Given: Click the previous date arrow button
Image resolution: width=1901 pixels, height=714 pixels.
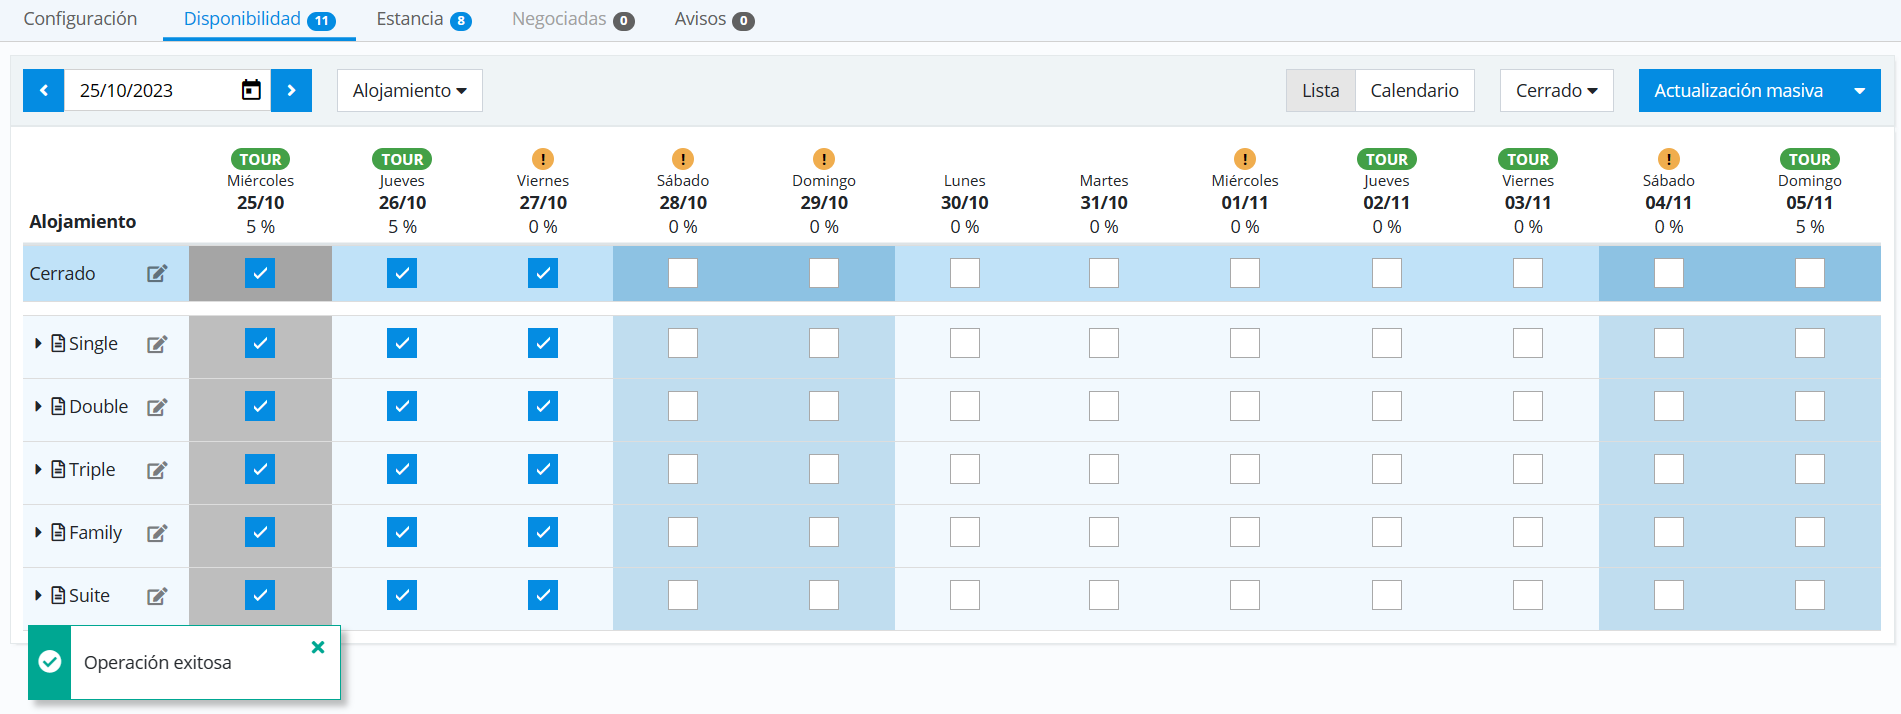Looking at the screenshot, I should pyautogui.click(x=44, y=91).
